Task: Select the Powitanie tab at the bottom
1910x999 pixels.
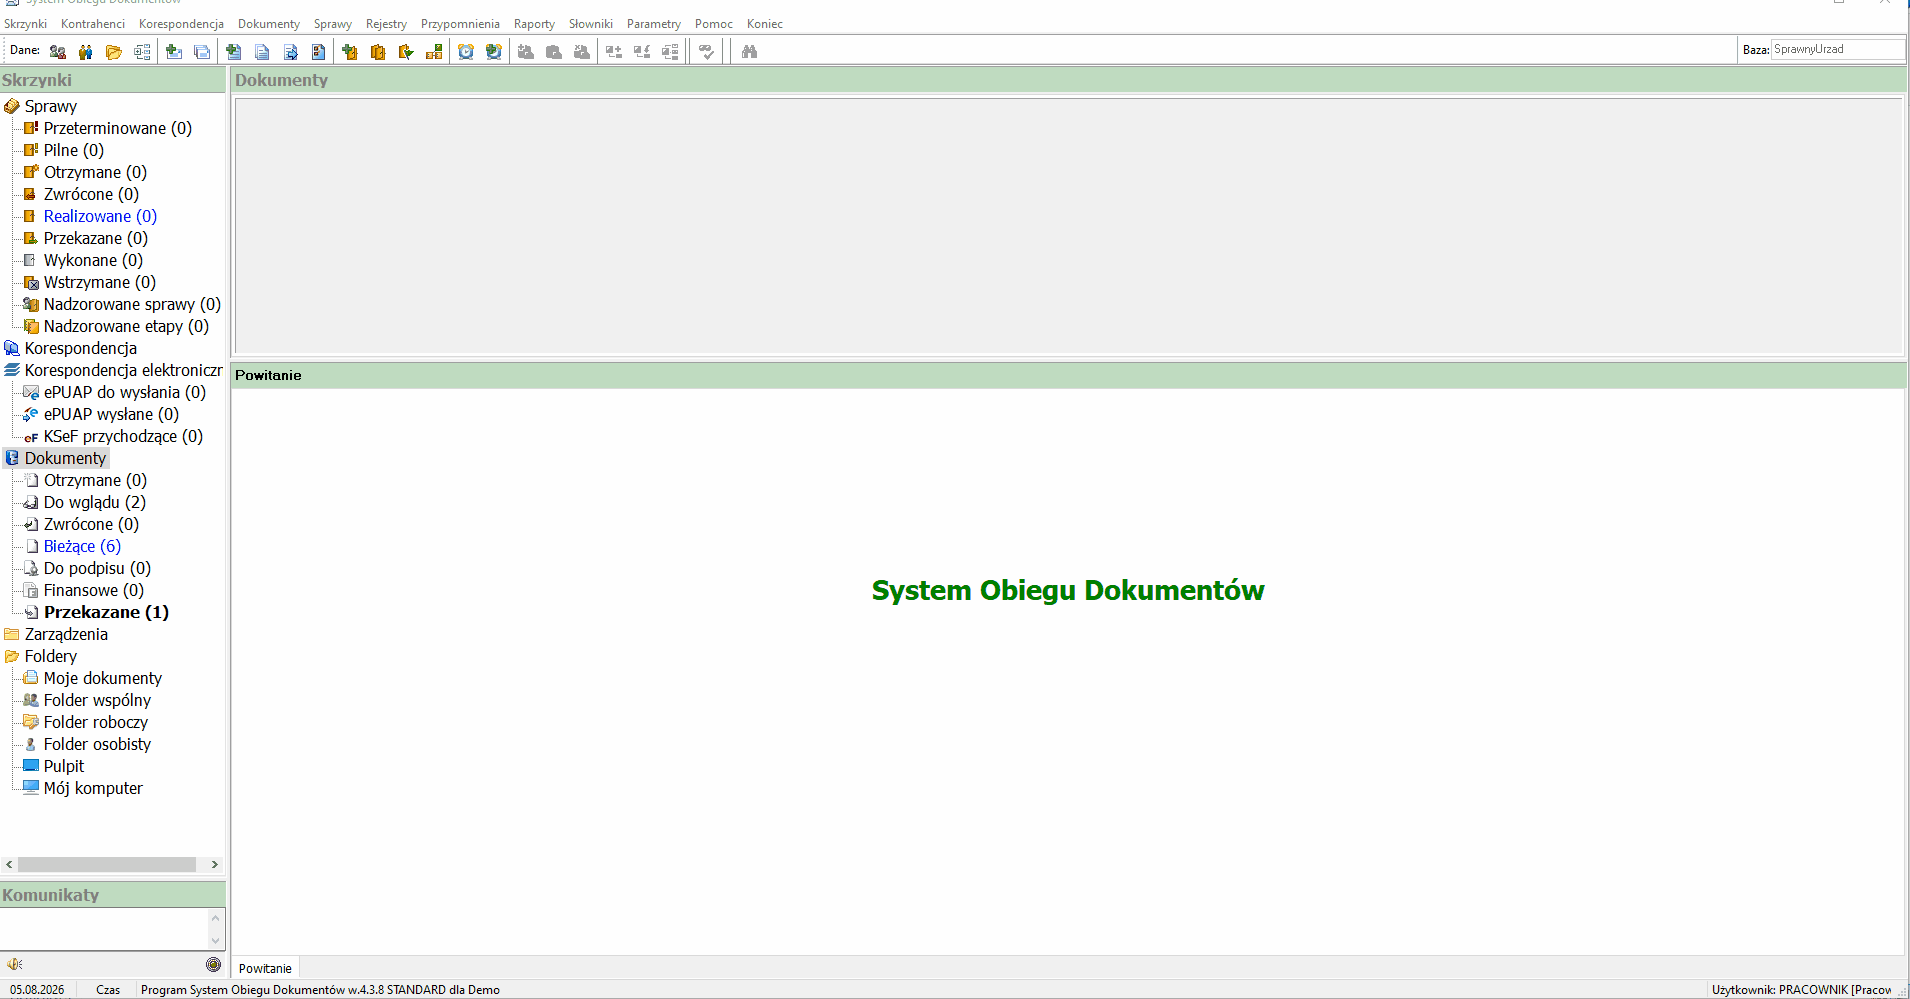Action: pos(265,968)
